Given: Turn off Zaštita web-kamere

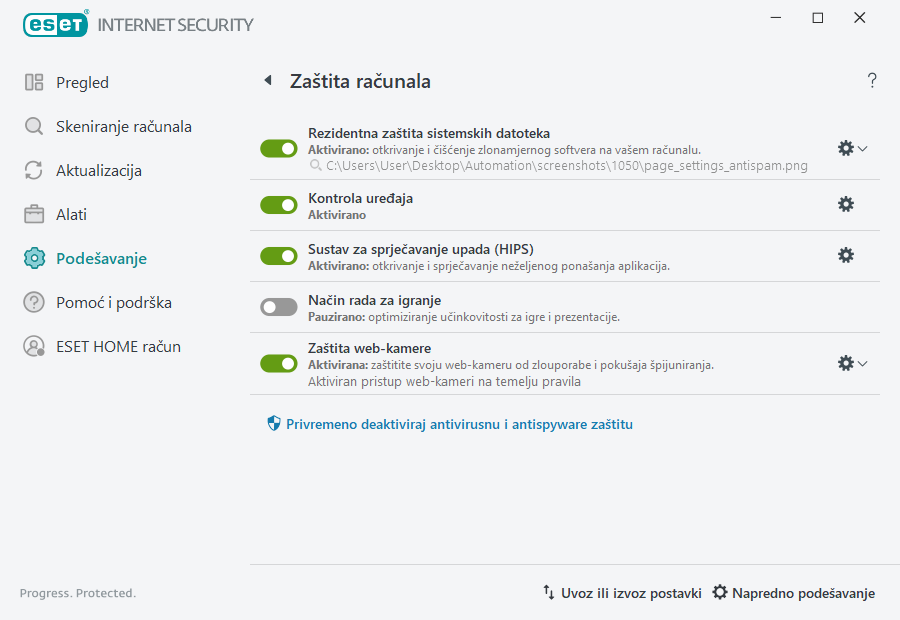Looking at the screenshot, I should tap(278, 363).
